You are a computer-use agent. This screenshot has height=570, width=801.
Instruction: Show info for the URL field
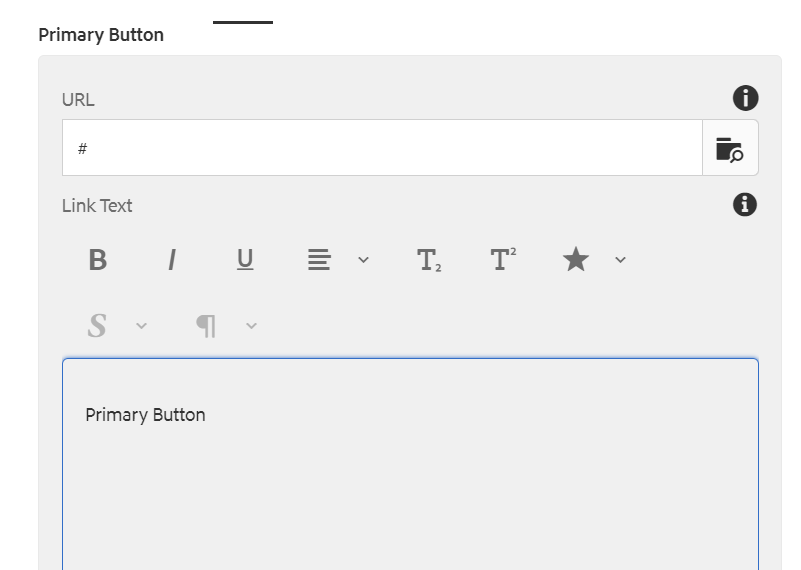745,98
